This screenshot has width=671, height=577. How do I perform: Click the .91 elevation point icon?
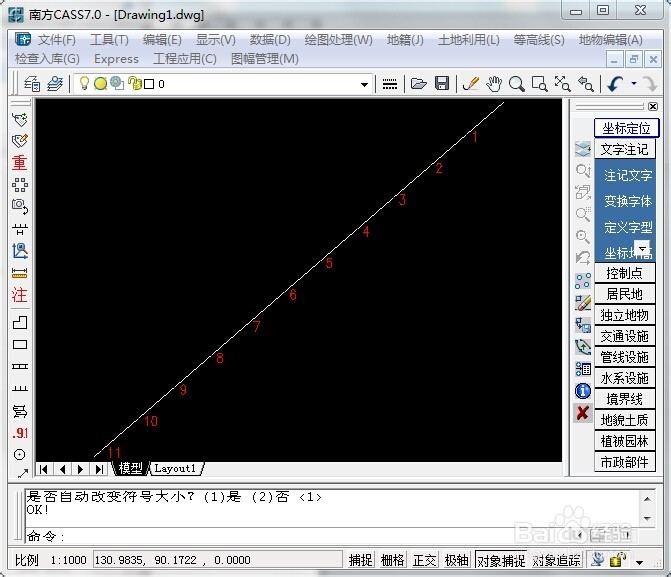coord(20,433)
